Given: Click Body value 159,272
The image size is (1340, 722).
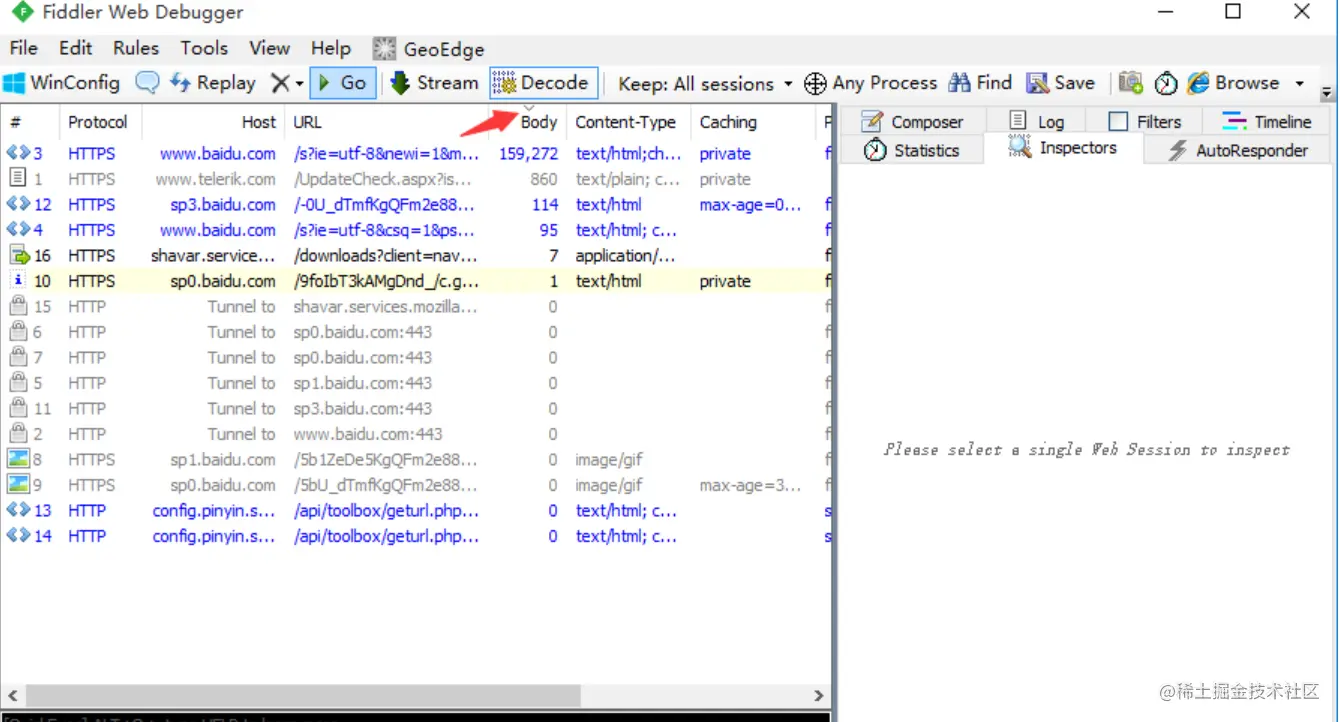Looking at the screenshot, I should 529,154.
